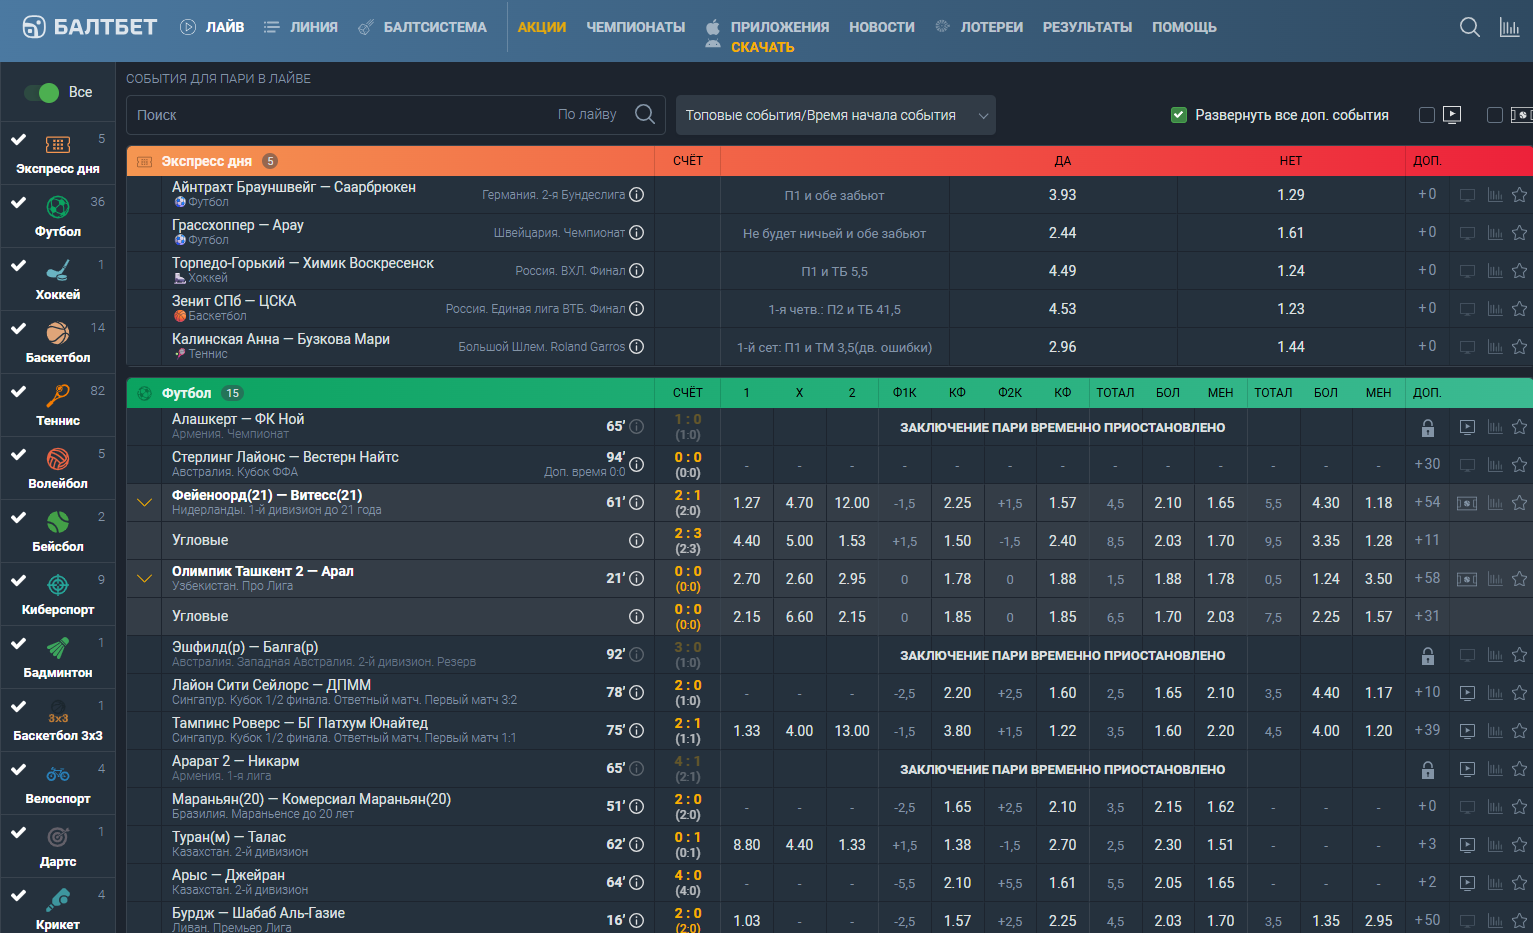1533x933 pixels.
Task: Collapse Олимпик Ташкент 2 — Арал chevron
Action: click(144, 579)
